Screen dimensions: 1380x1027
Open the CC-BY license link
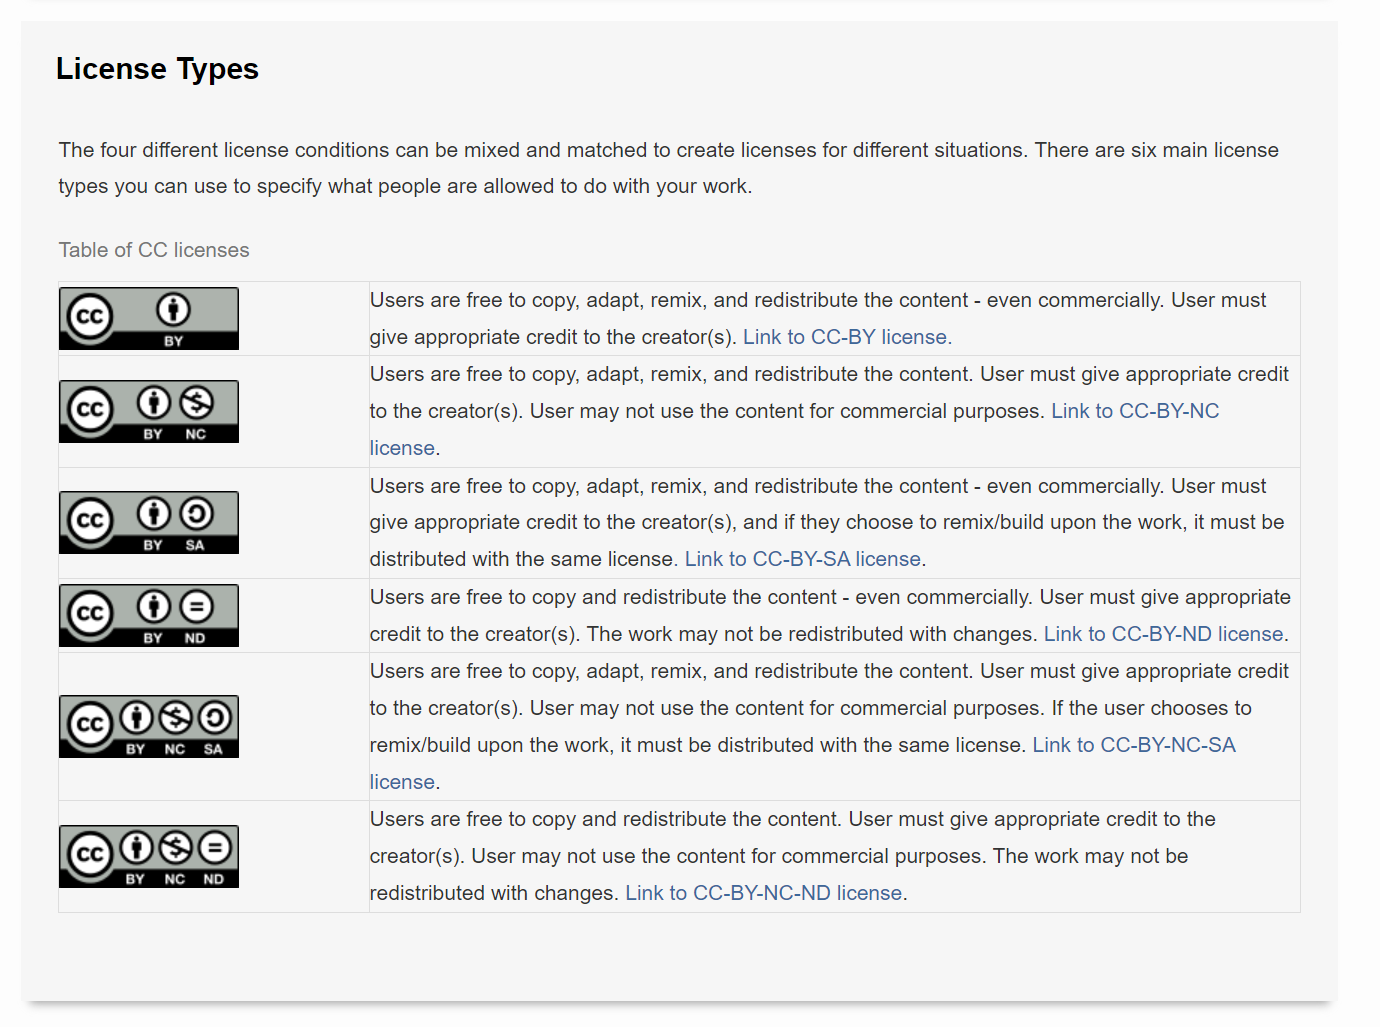coord(846,337)
